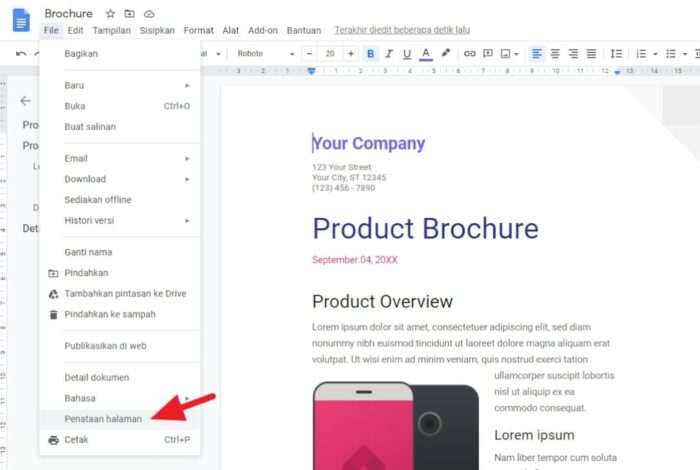Check the cloud save status icon

(149, 14)
